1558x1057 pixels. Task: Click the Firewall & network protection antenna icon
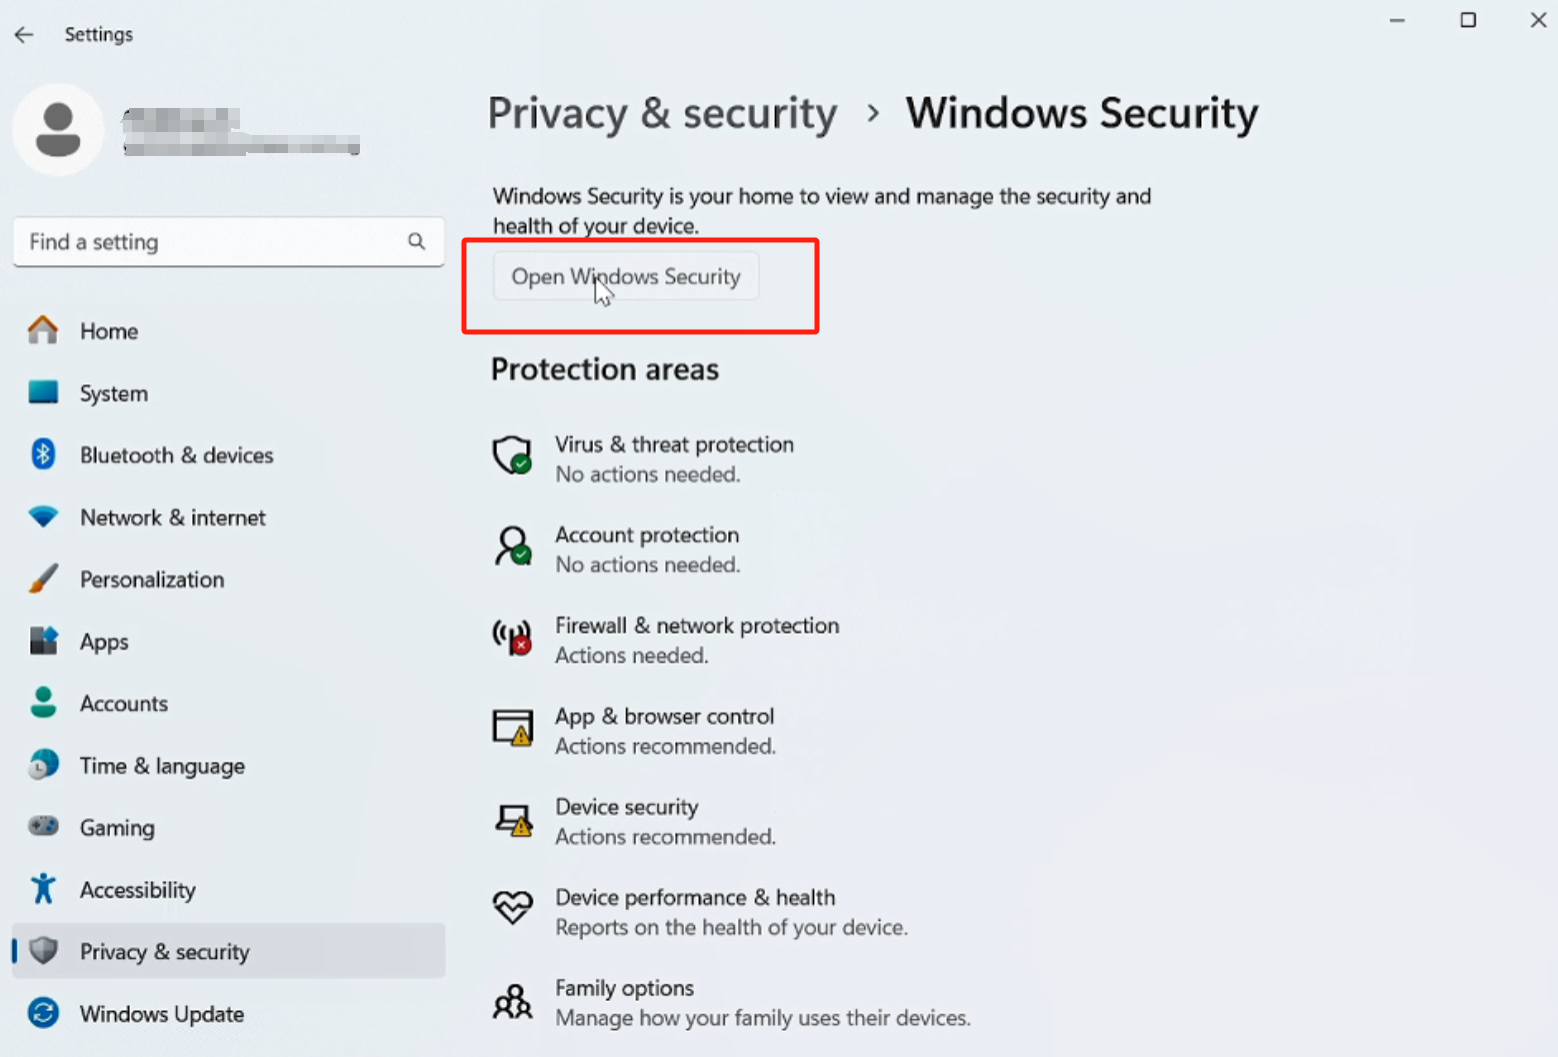[512, 637]
